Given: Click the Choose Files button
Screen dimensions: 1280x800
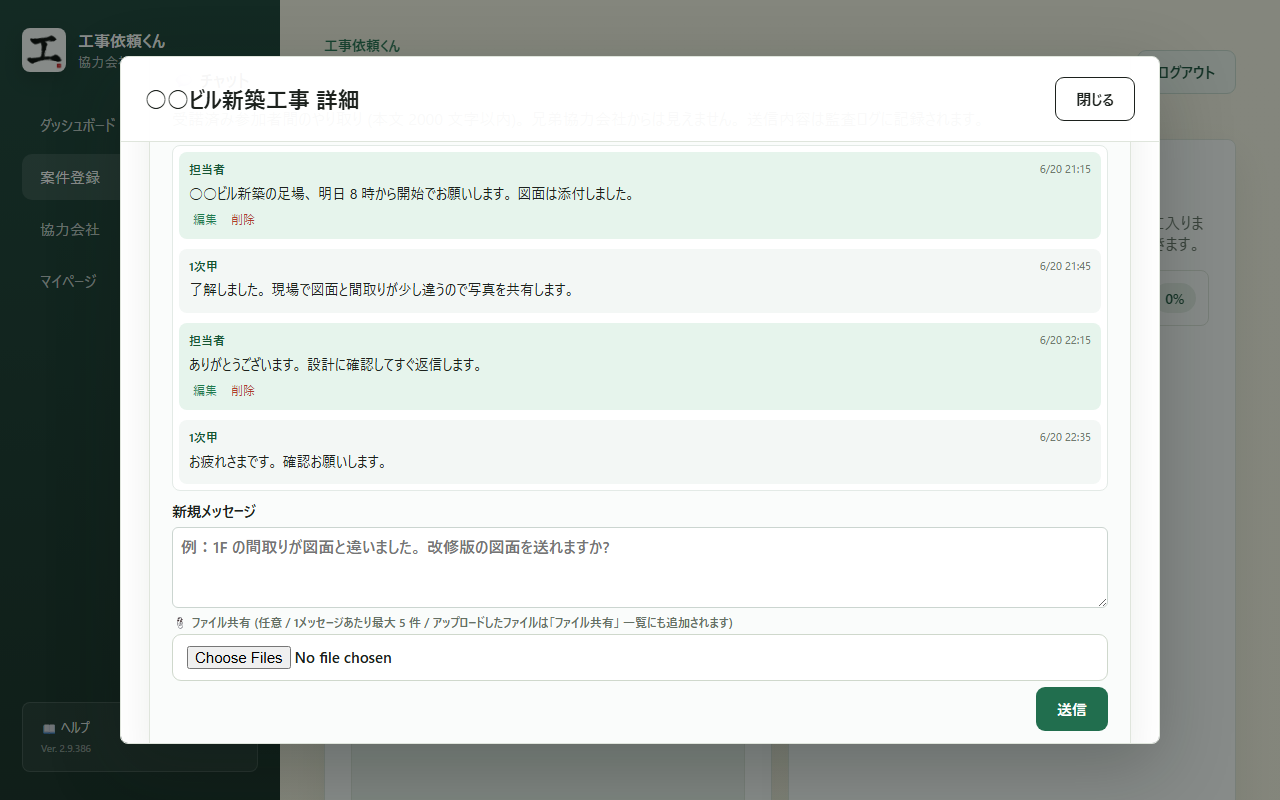Looking at the screenshot, I should pyautogui.click(x=239, y=657).
